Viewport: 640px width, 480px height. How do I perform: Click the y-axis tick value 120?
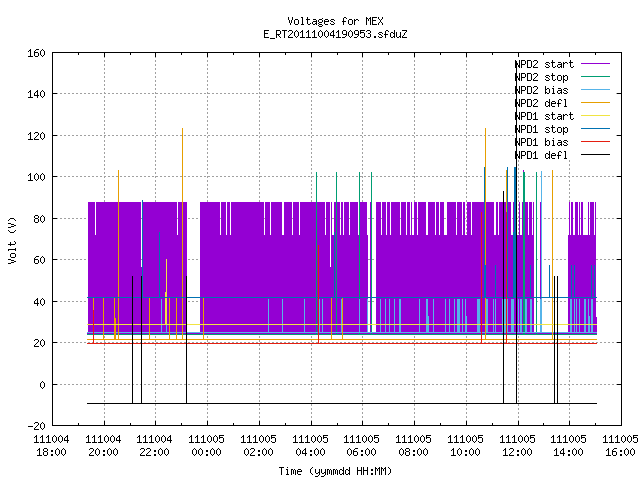(x=36, y=136)
